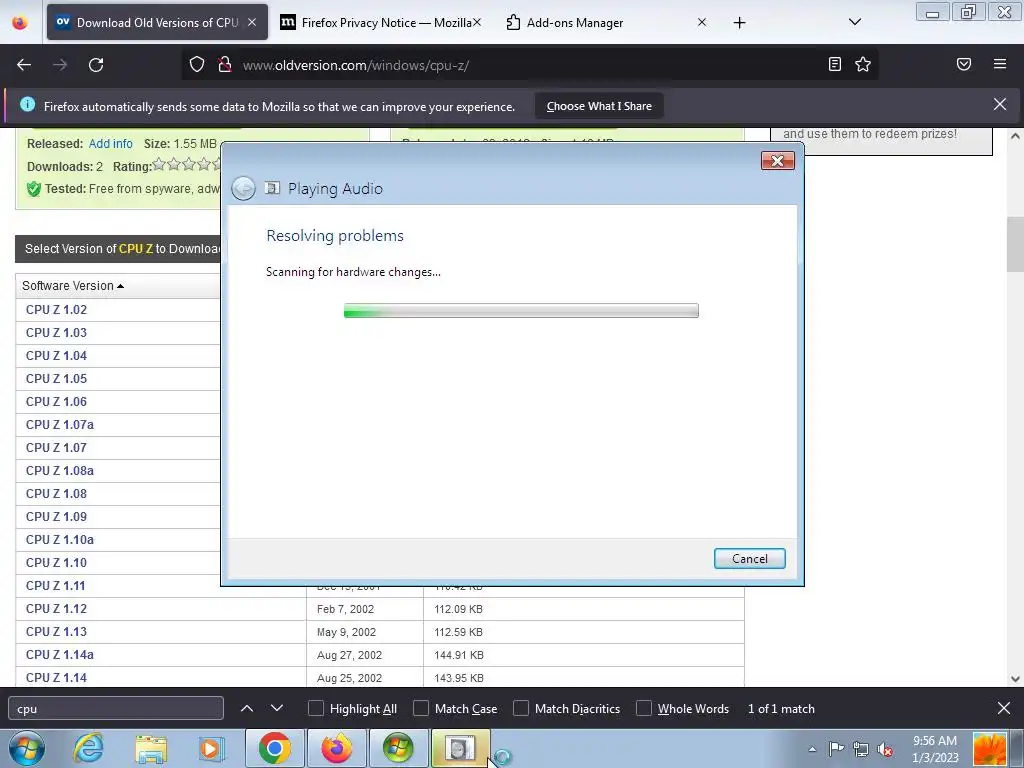The height and width of the screenshot is (768, 1024).
Task: Toggle reader view icon in address bar
Action: [835, 64]
